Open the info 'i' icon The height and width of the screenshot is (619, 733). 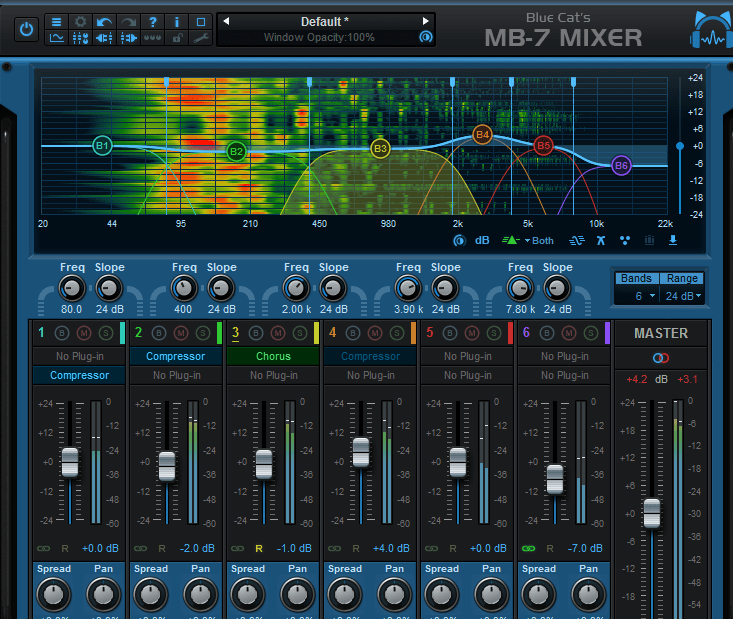click(x=177, y=22)
